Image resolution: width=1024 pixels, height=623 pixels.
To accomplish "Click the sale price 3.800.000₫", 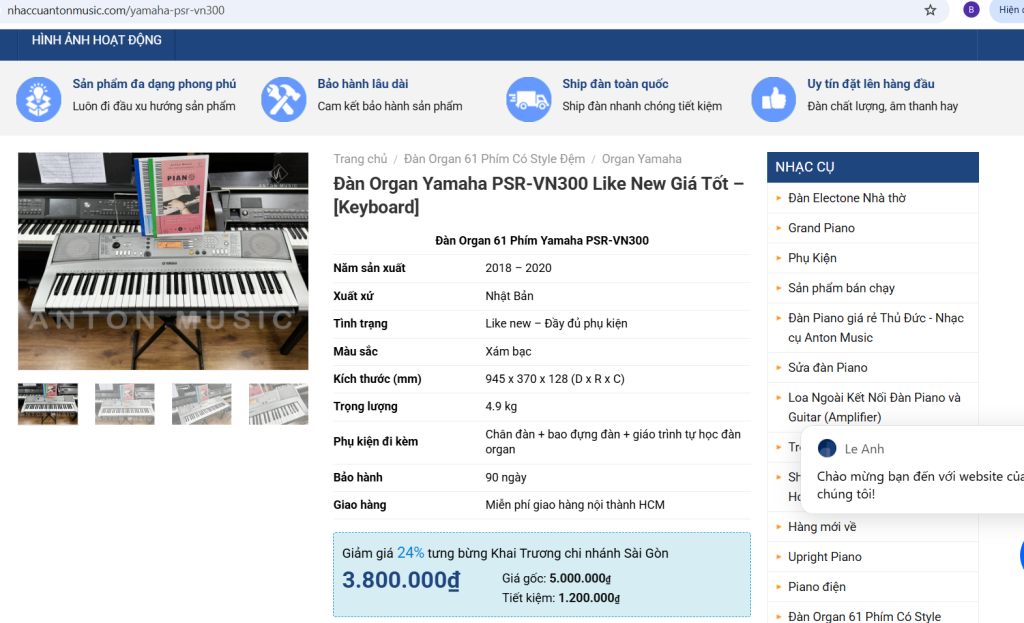I will (401, 580).
